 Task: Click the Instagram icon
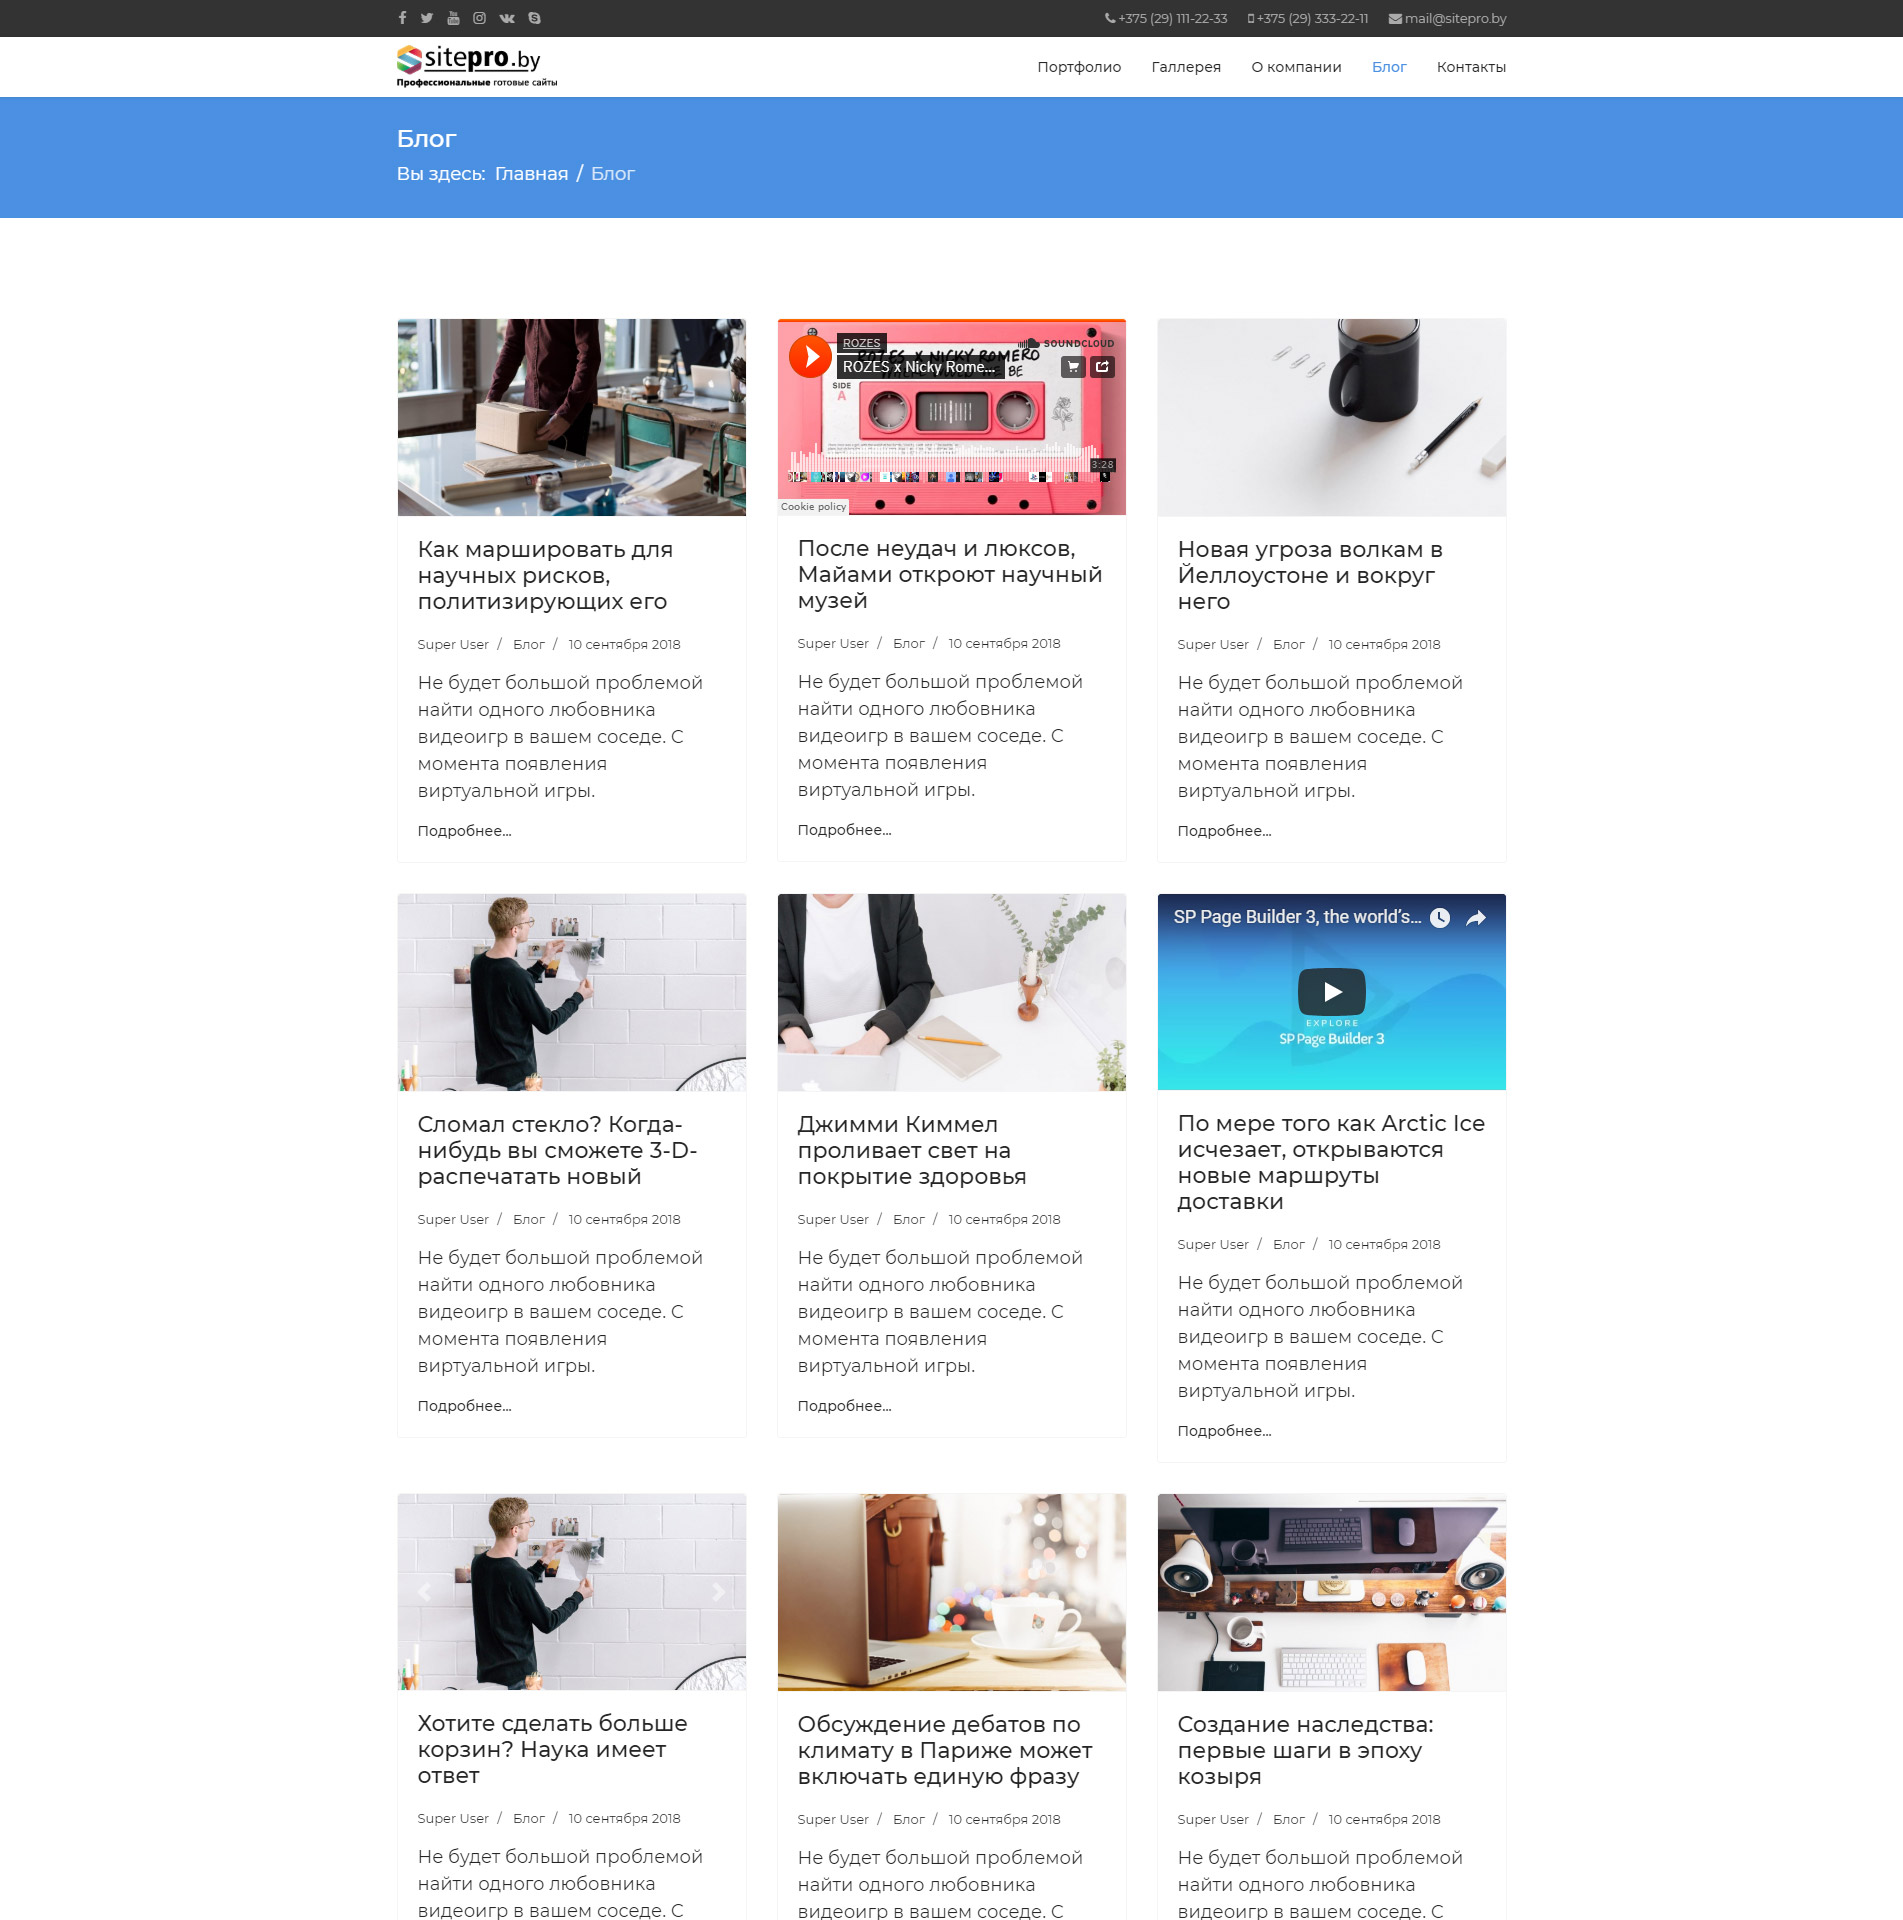point(480,18)
